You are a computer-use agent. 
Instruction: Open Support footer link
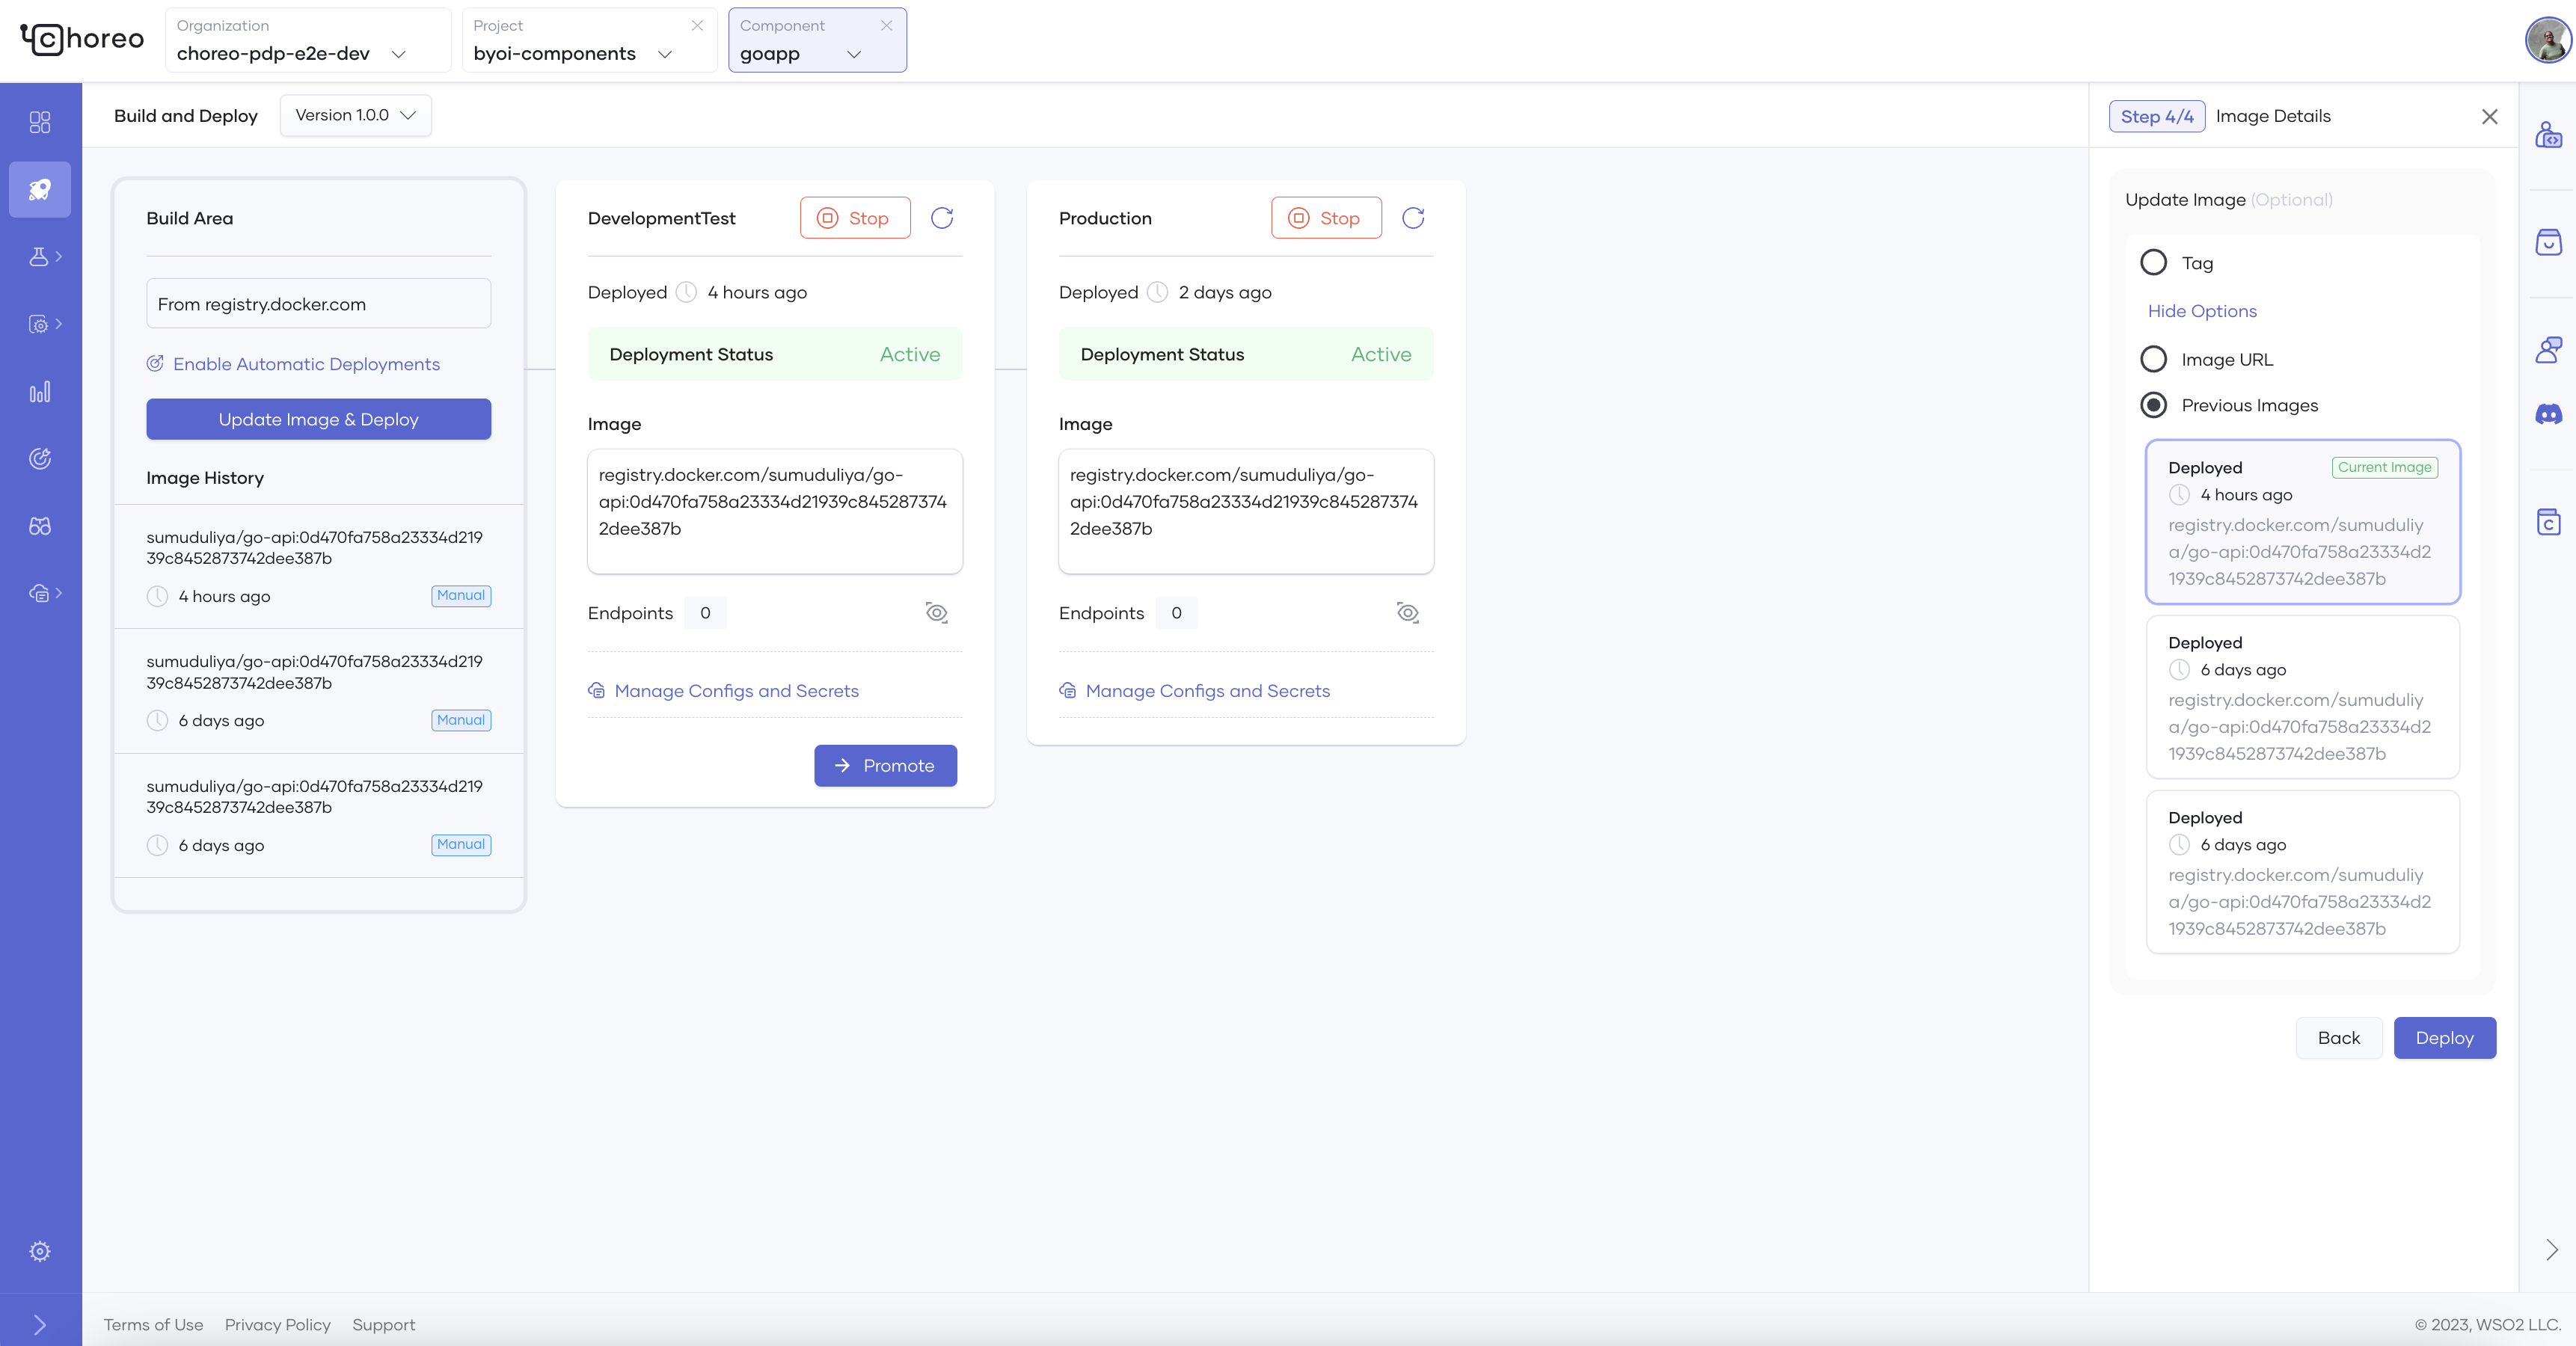(383, 1324)
